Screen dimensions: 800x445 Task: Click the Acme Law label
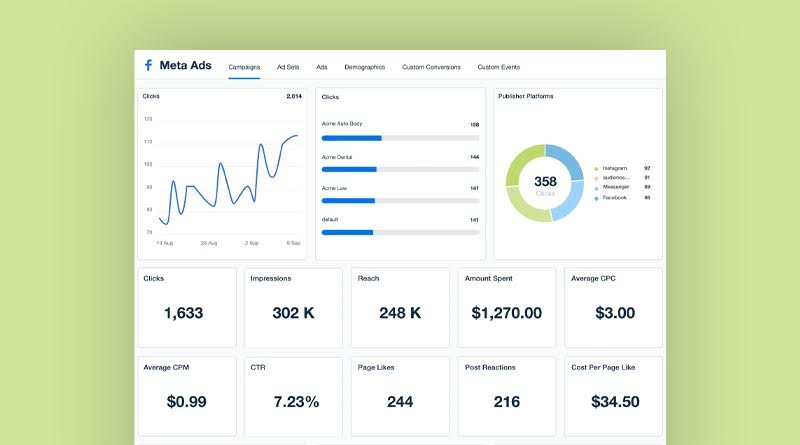click(x=334, y=188)
